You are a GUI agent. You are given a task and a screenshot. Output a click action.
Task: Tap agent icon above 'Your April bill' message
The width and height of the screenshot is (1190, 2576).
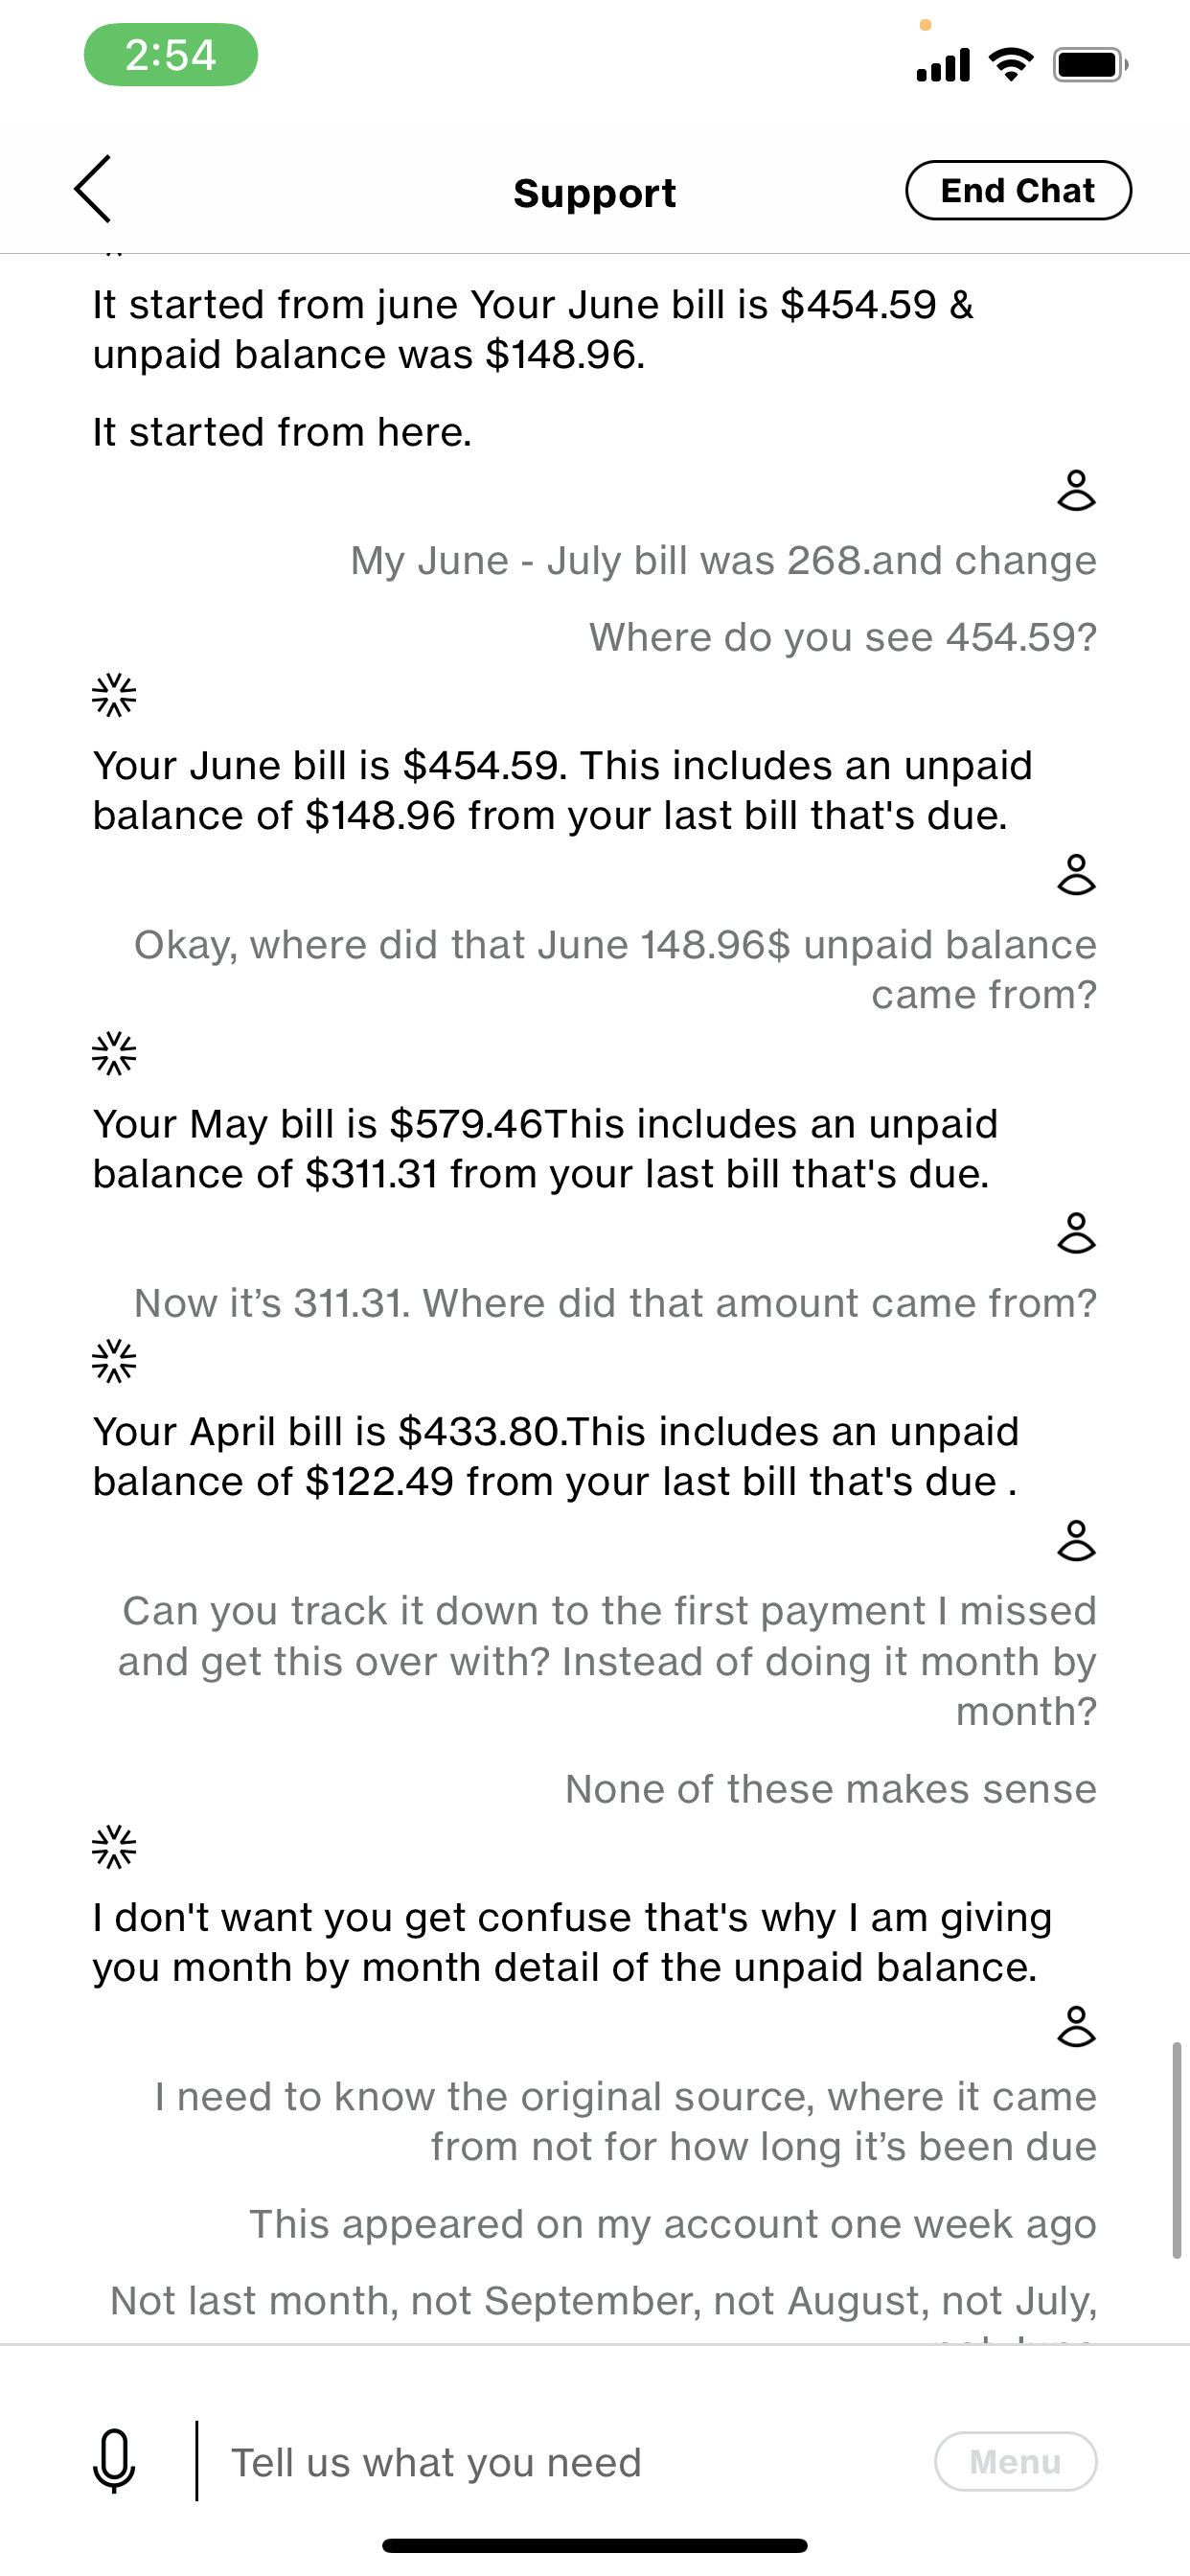pyautogui.click(x=114, y=1361)
